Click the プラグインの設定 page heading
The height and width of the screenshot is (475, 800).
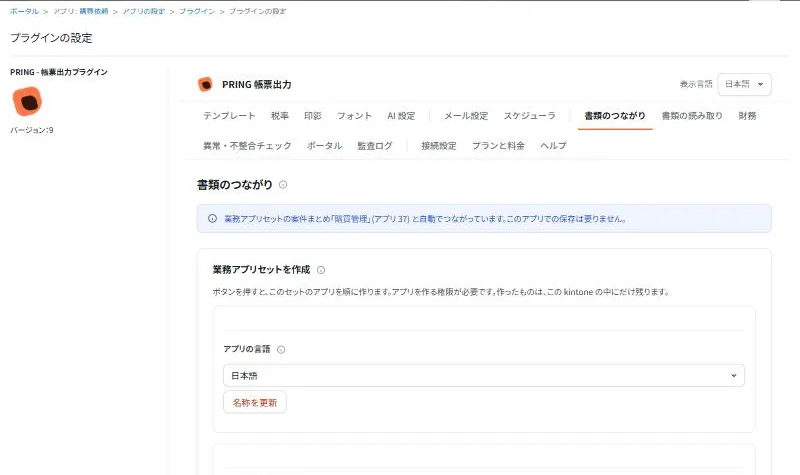(x=51, y=38)
